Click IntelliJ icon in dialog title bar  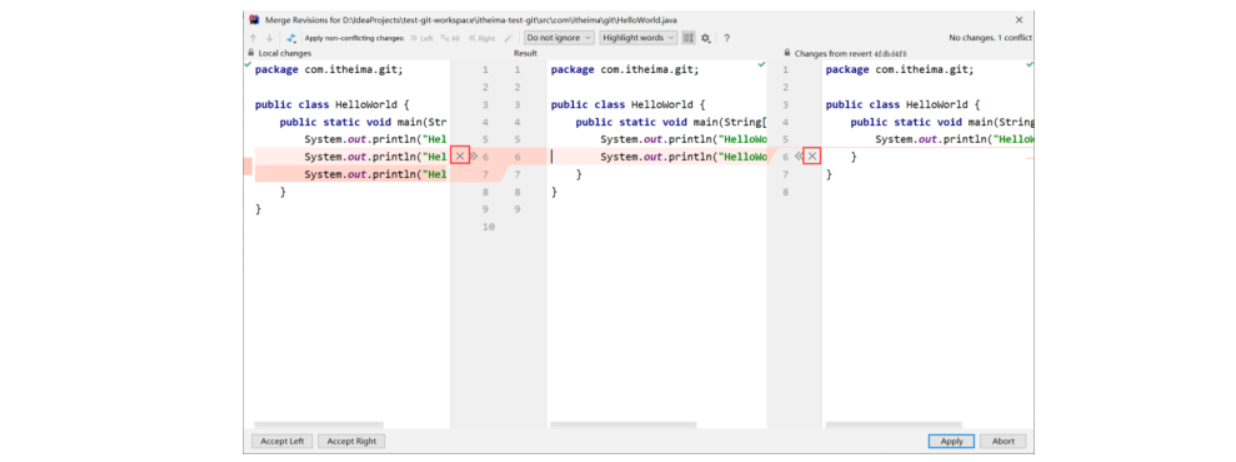[x=255, y=19]
